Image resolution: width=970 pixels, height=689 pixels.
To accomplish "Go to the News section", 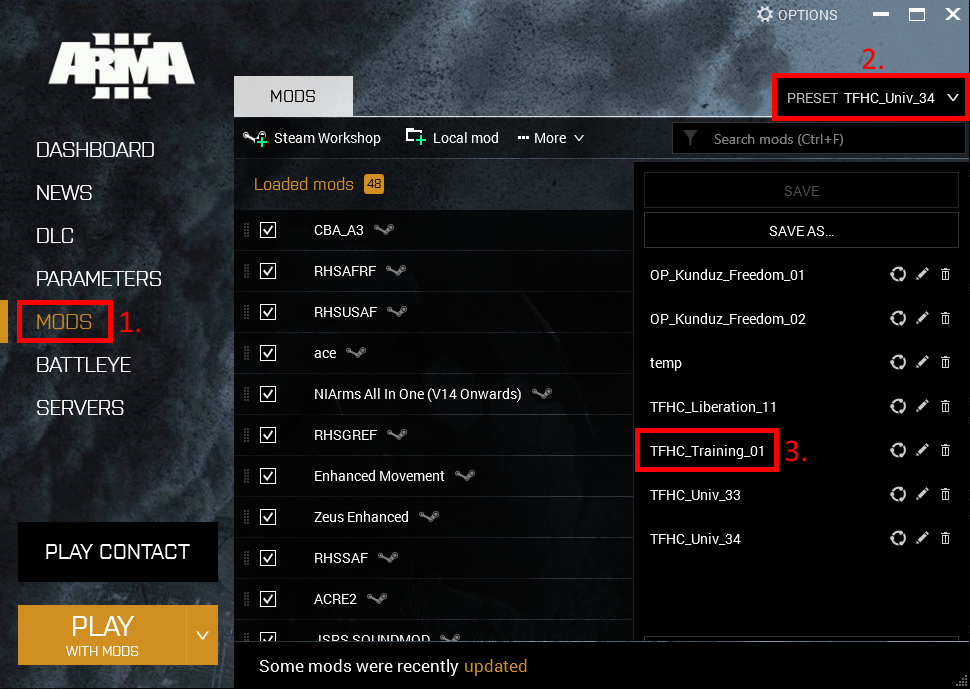I will [64, 193].
